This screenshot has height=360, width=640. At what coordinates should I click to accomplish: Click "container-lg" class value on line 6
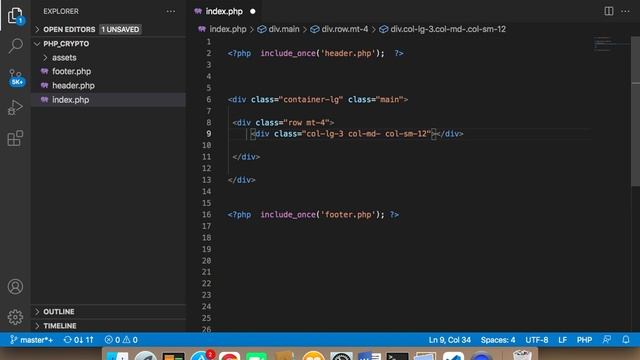[x=311, y=99]
